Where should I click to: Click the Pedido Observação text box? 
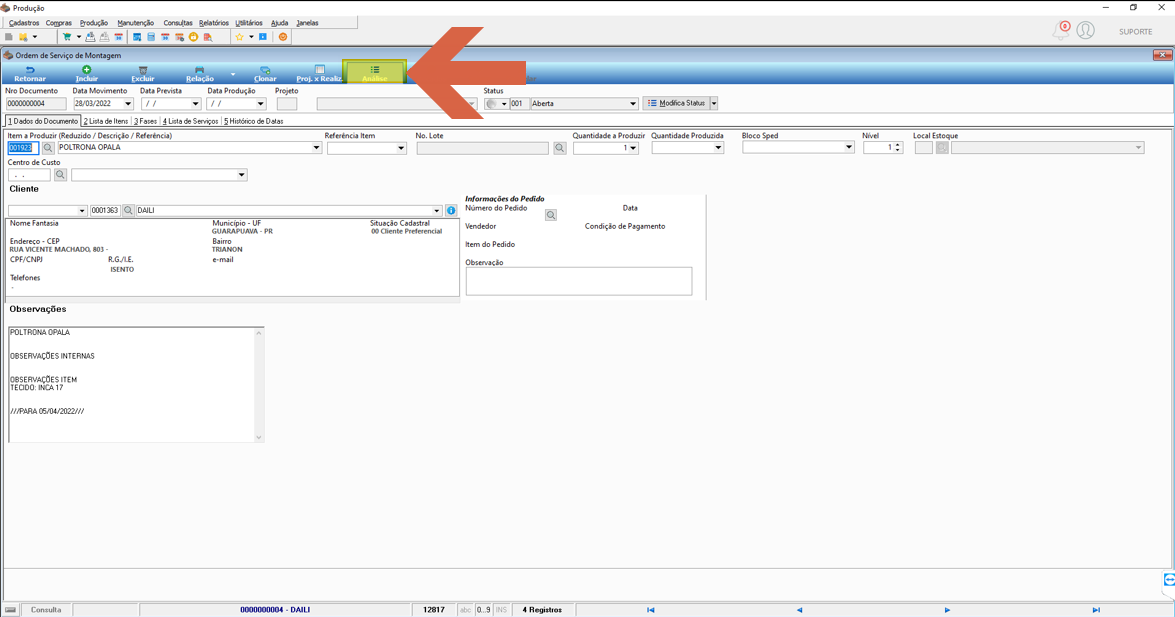point(579,281)
